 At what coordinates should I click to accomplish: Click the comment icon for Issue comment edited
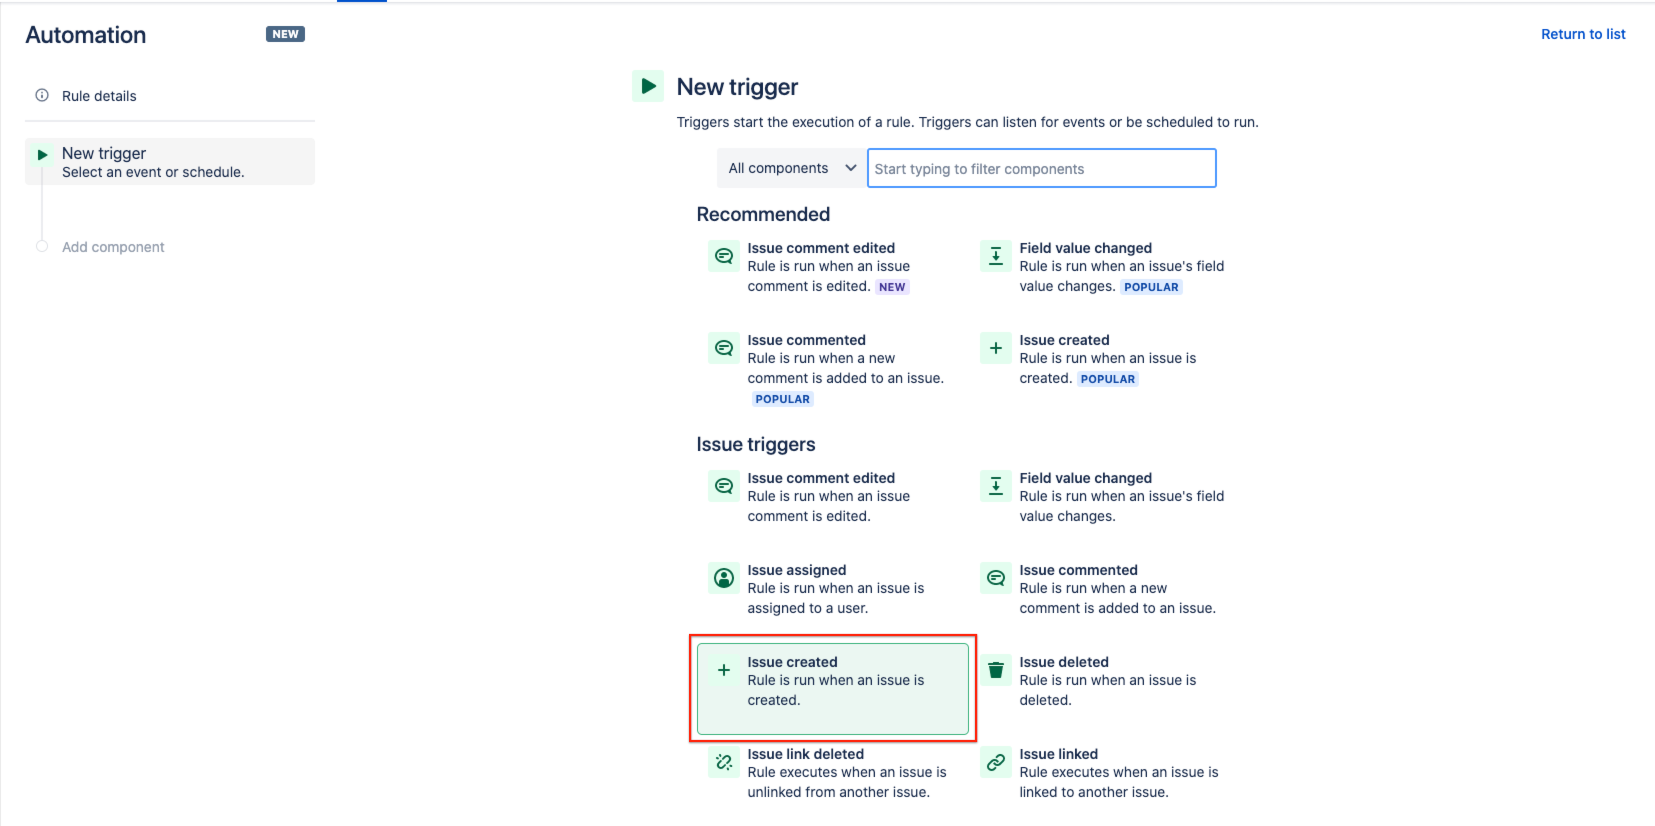(723, 486)
